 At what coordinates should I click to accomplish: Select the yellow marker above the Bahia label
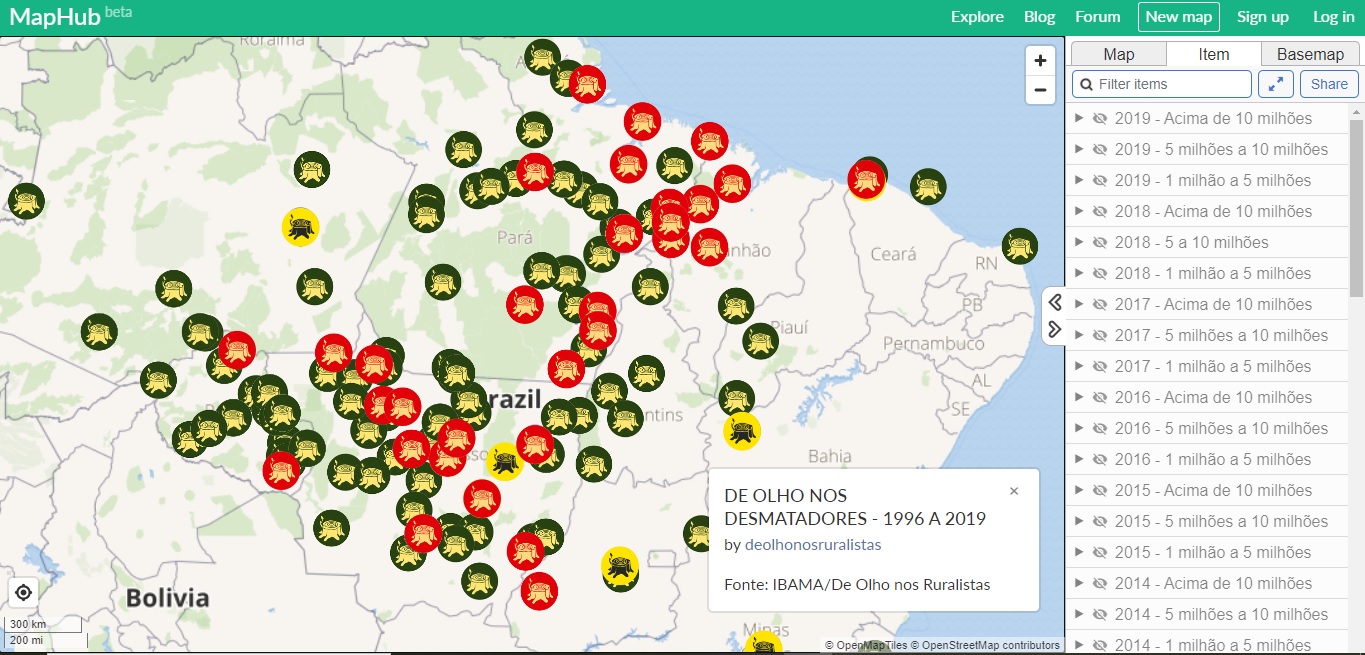[x=742, y=431]
